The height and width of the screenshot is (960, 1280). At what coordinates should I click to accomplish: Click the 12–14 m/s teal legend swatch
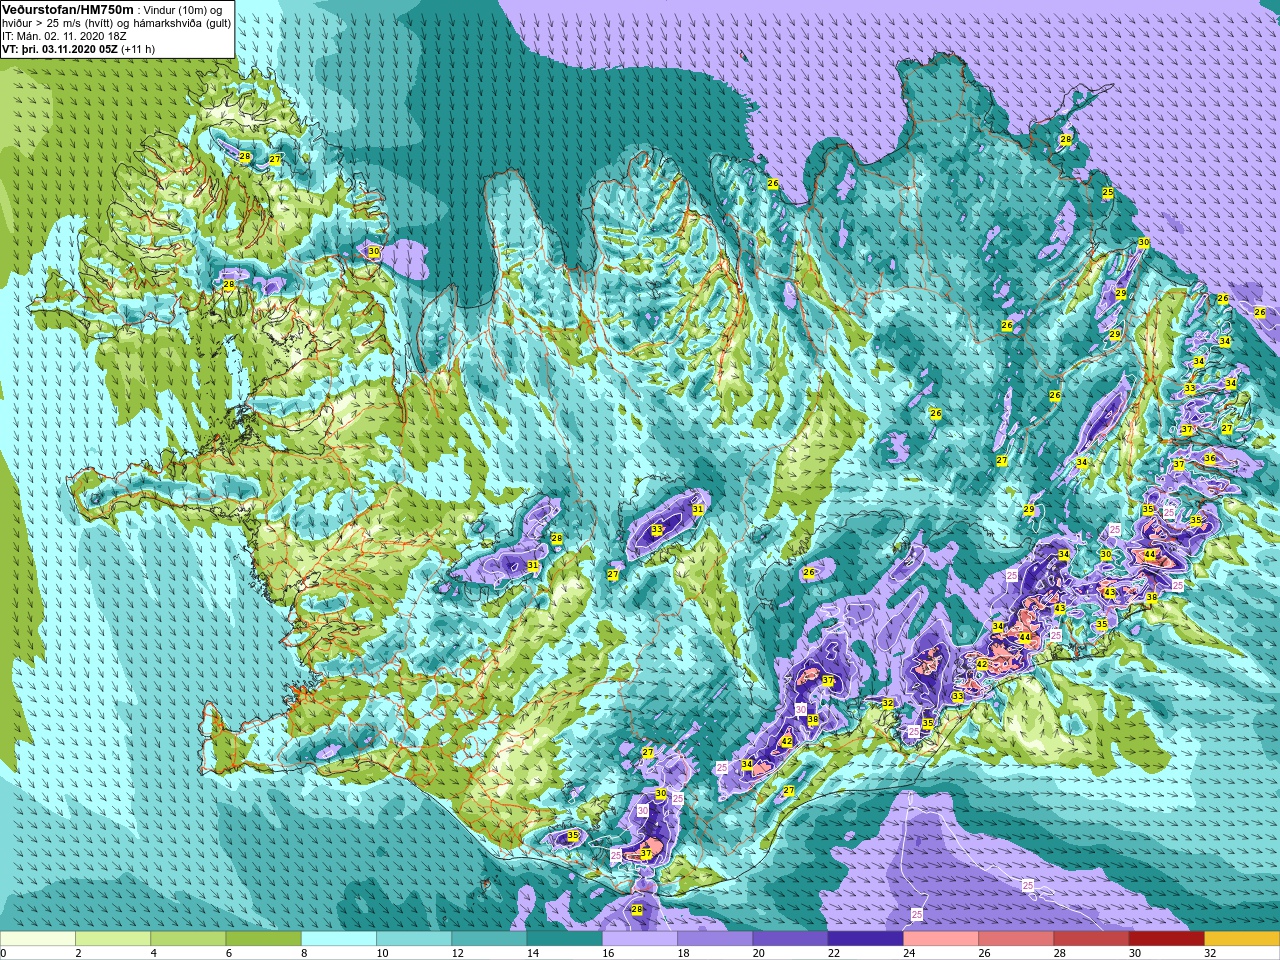pyautogui.click(x=489, y=939)
